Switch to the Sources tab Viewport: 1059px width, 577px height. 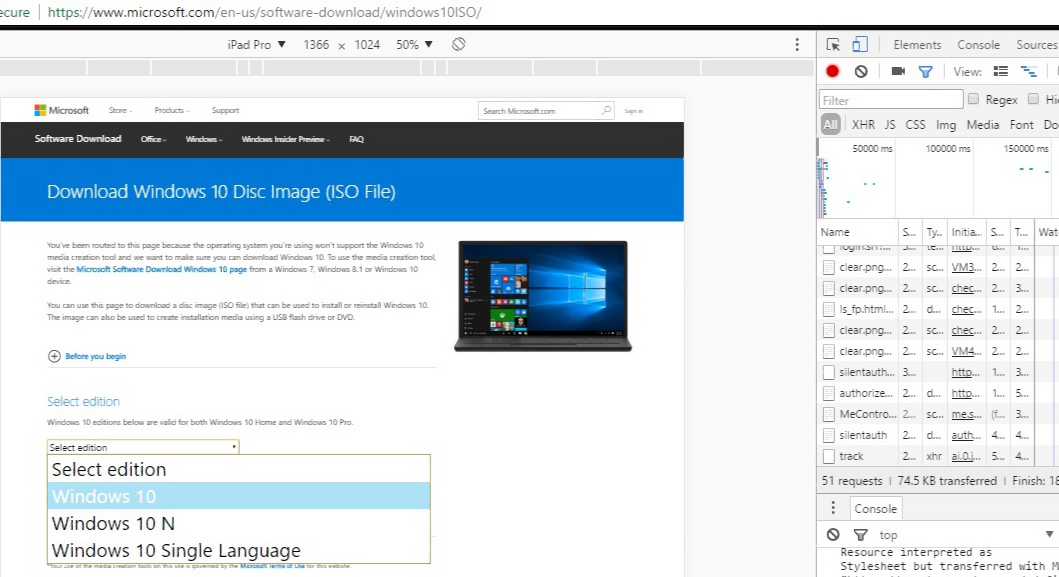(1037, 45)
